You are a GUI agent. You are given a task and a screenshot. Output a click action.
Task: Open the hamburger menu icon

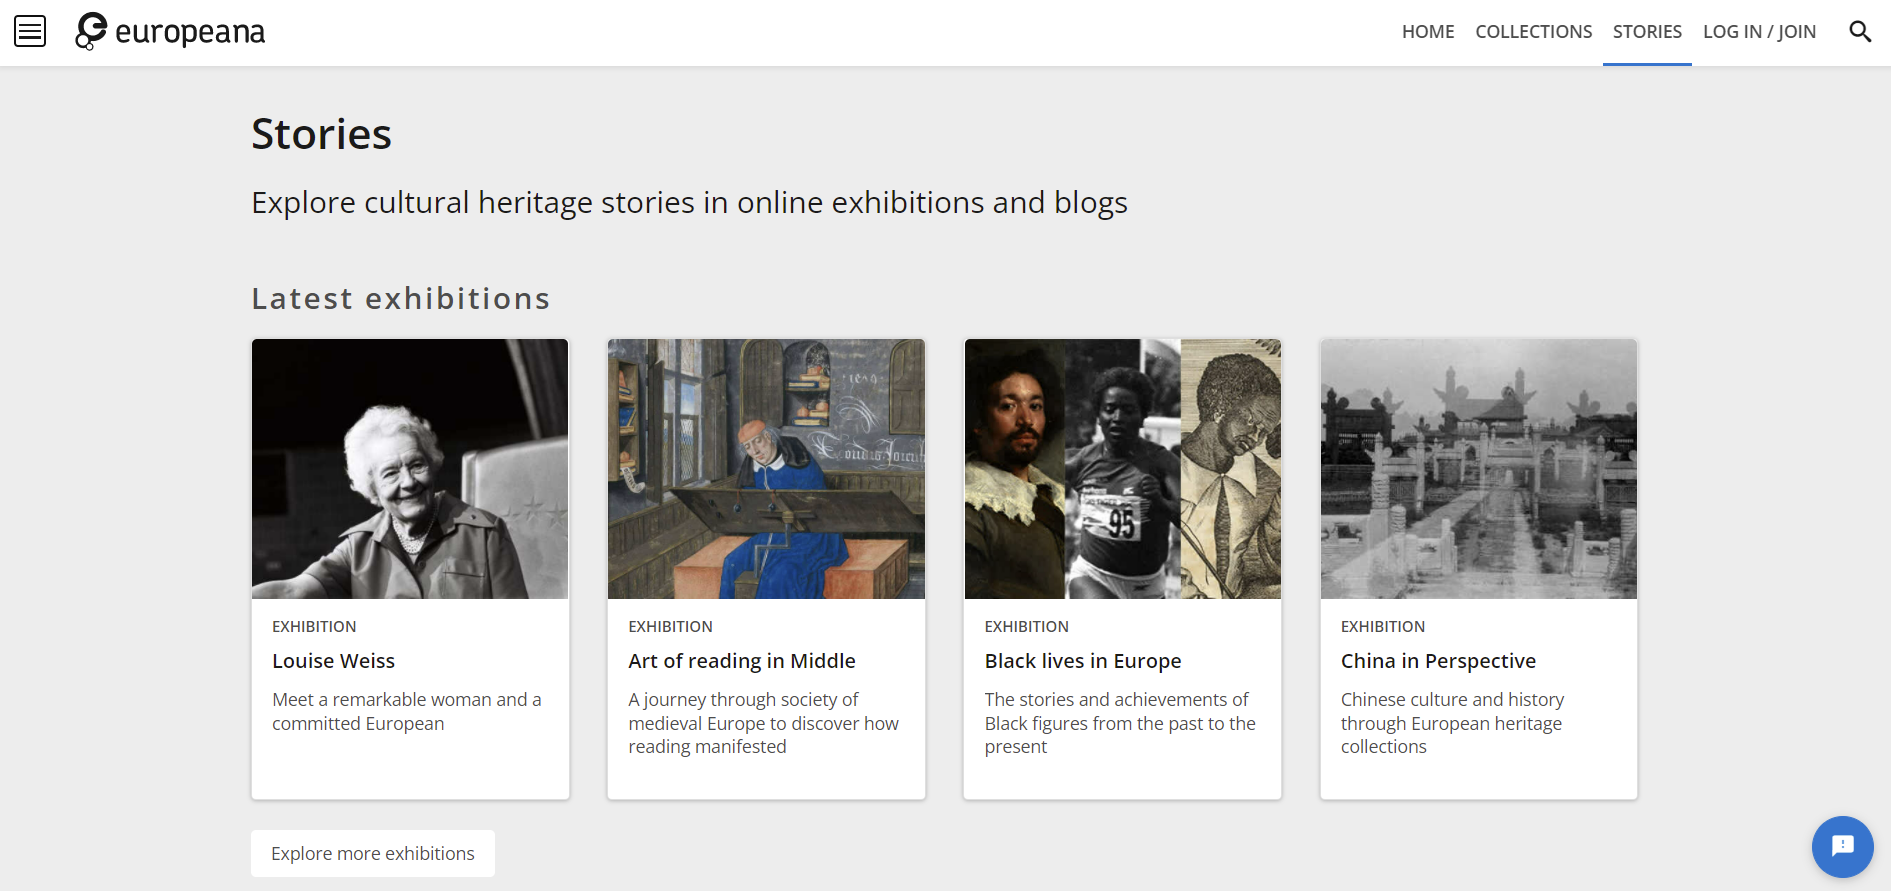point(30,32)
